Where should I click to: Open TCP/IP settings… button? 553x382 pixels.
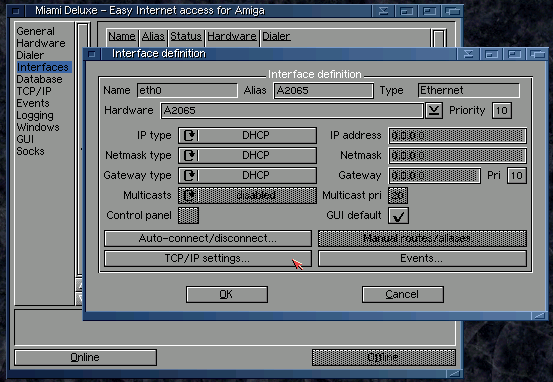coord(208,259)
